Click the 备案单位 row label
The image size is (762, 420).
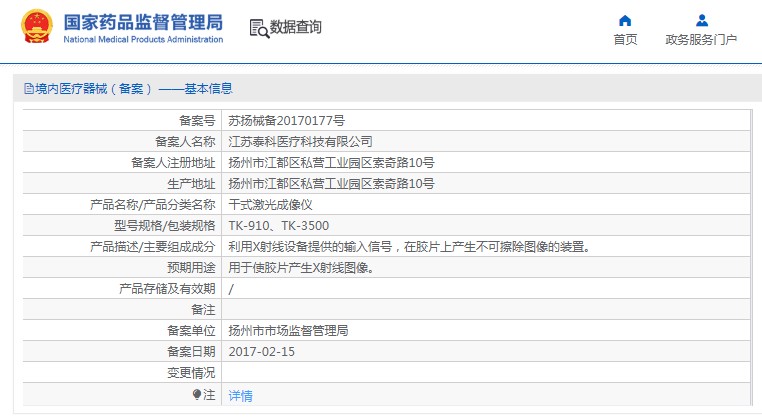(191, 331)
